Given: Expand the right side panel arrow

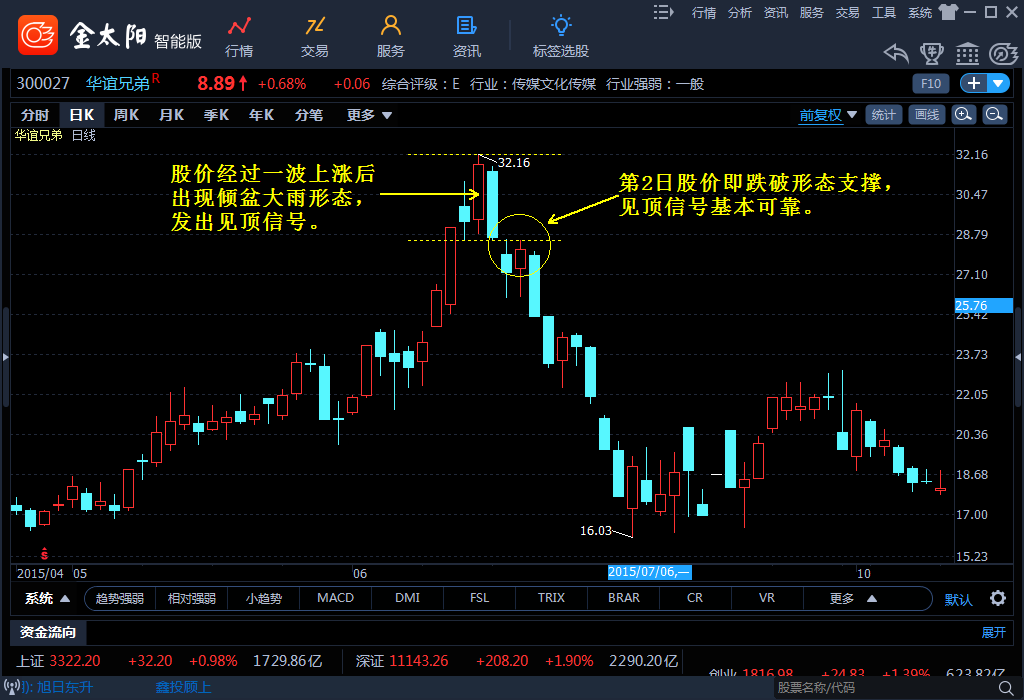Looking at the screenshot, I should point(1018,357).
